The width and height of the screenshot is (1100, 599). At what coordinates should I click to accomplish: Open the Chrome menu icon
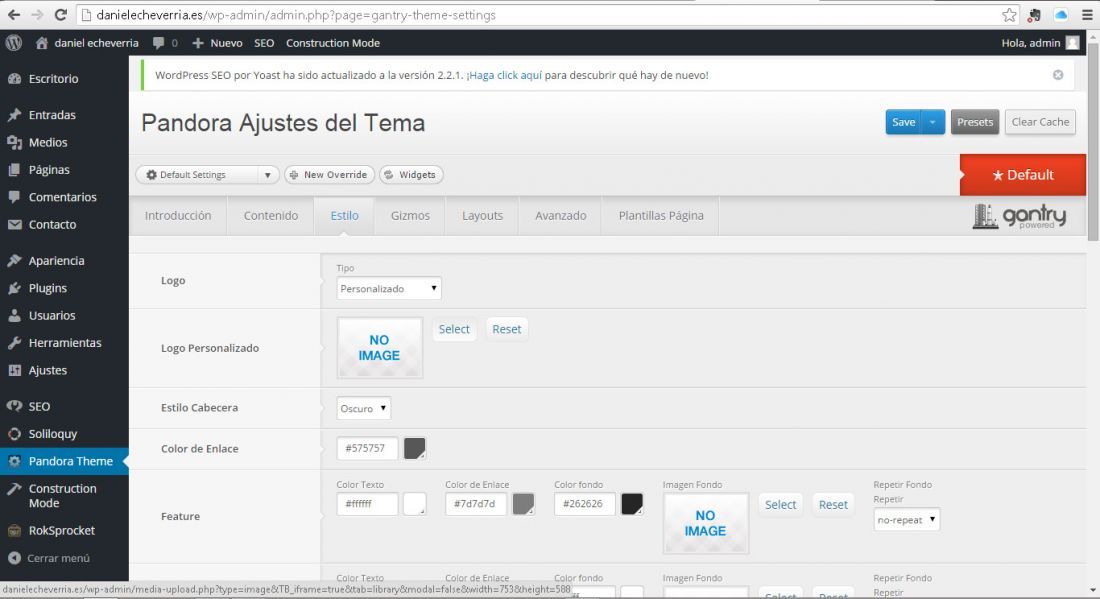click(1087, 15)
